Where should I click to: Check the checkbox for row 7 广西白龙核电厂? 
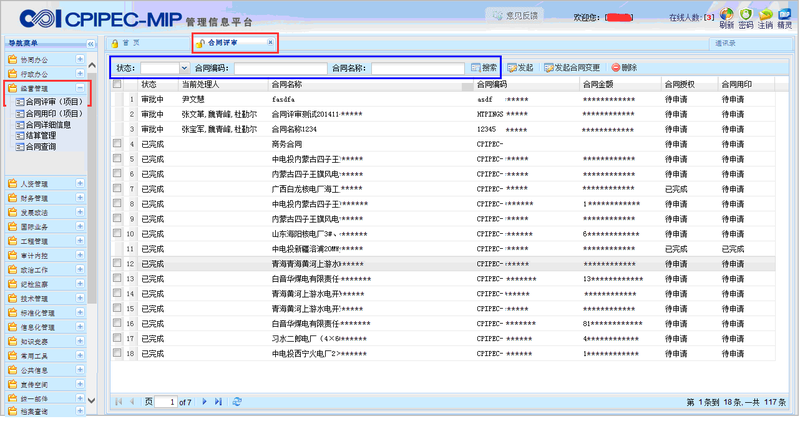pyautogui.click(x=117, y=189)
